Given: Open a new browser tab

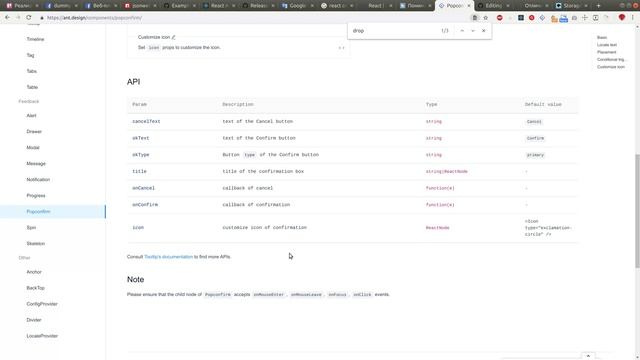Looking at the screenshot, I should tap(598, 6).
